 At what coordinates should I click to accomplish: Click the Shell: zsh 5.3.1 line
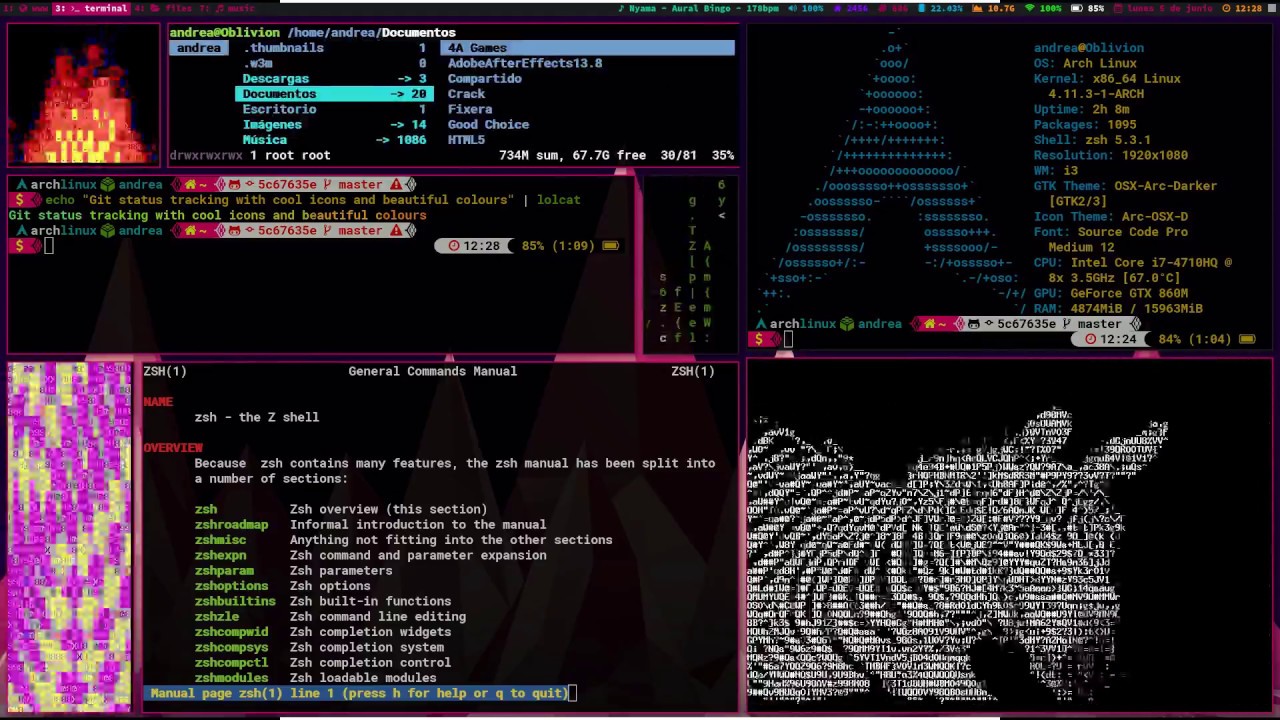pyautogui.click(x=1092, y=140)
